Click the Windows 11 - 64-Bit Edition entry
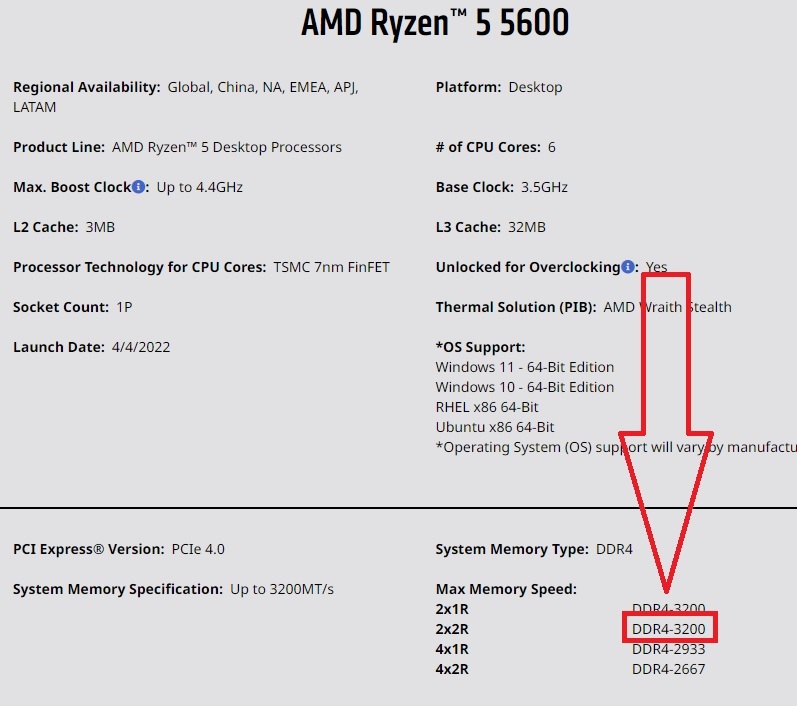Screen dimensions: 797x706 point(525,367)
